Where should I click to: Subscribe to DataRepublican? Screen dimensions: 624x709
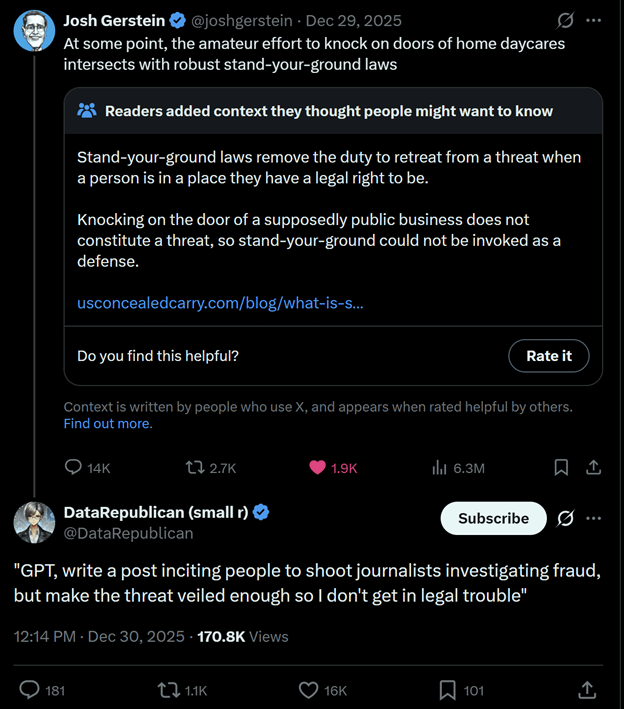(x=493, y=518)
